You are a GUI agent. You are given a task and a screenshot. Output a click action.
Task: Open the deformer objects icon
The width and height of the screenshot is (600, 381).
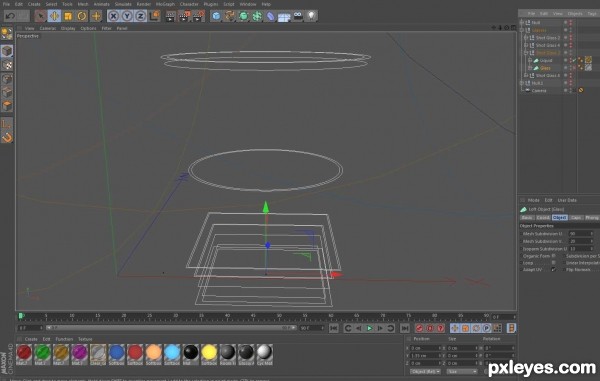(271, 16)
